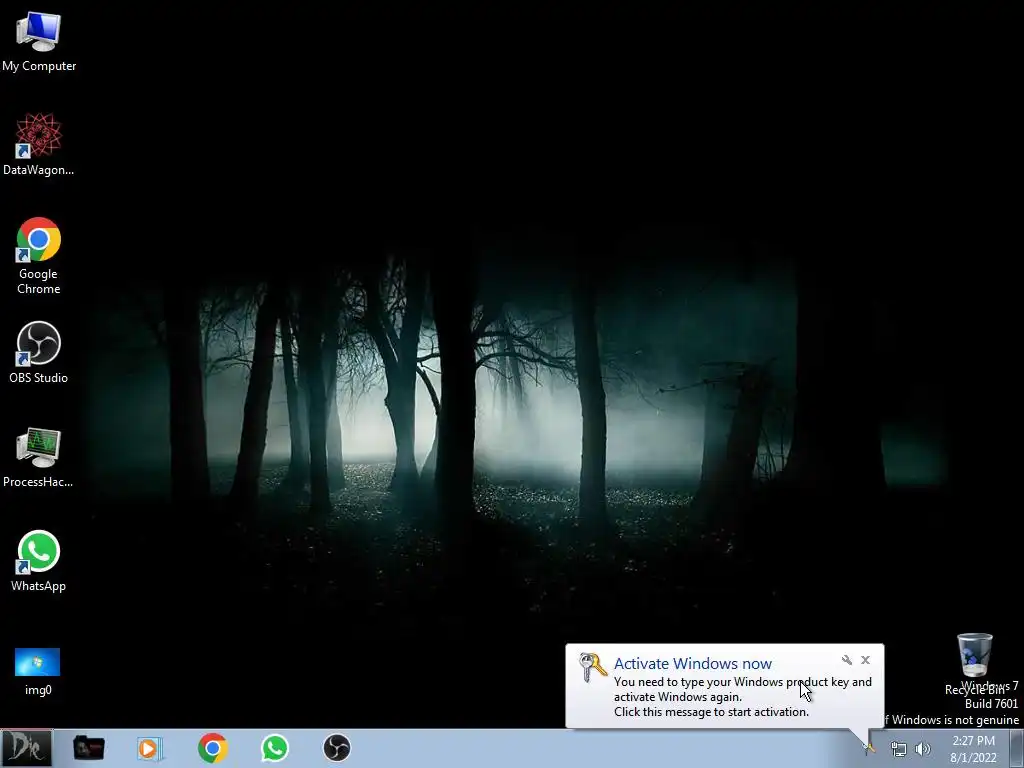This screenshot has height=768, width=1024.
Task: Open the WhatsApp desktop shortcut
Action: (x=39, y=561)
